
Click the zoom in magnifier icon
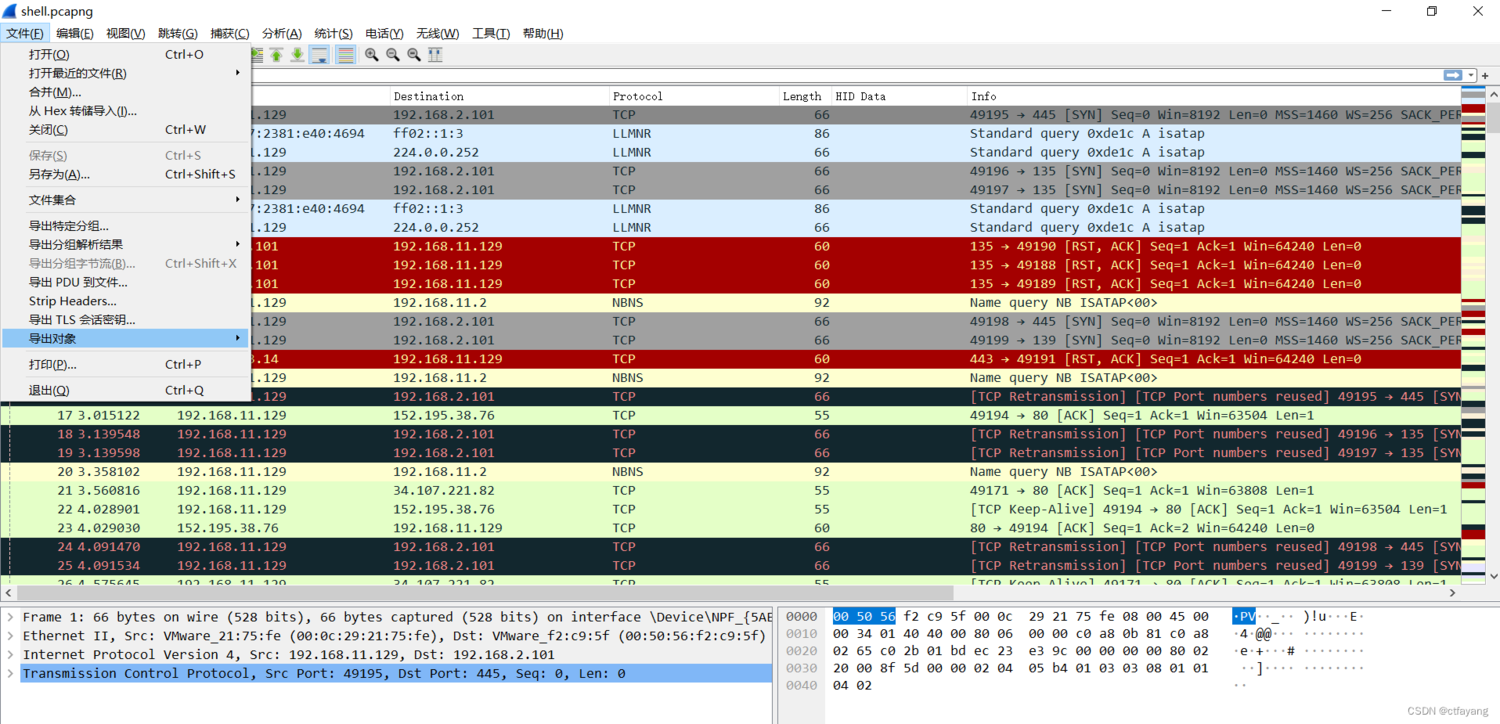click(x=371, y=55)
